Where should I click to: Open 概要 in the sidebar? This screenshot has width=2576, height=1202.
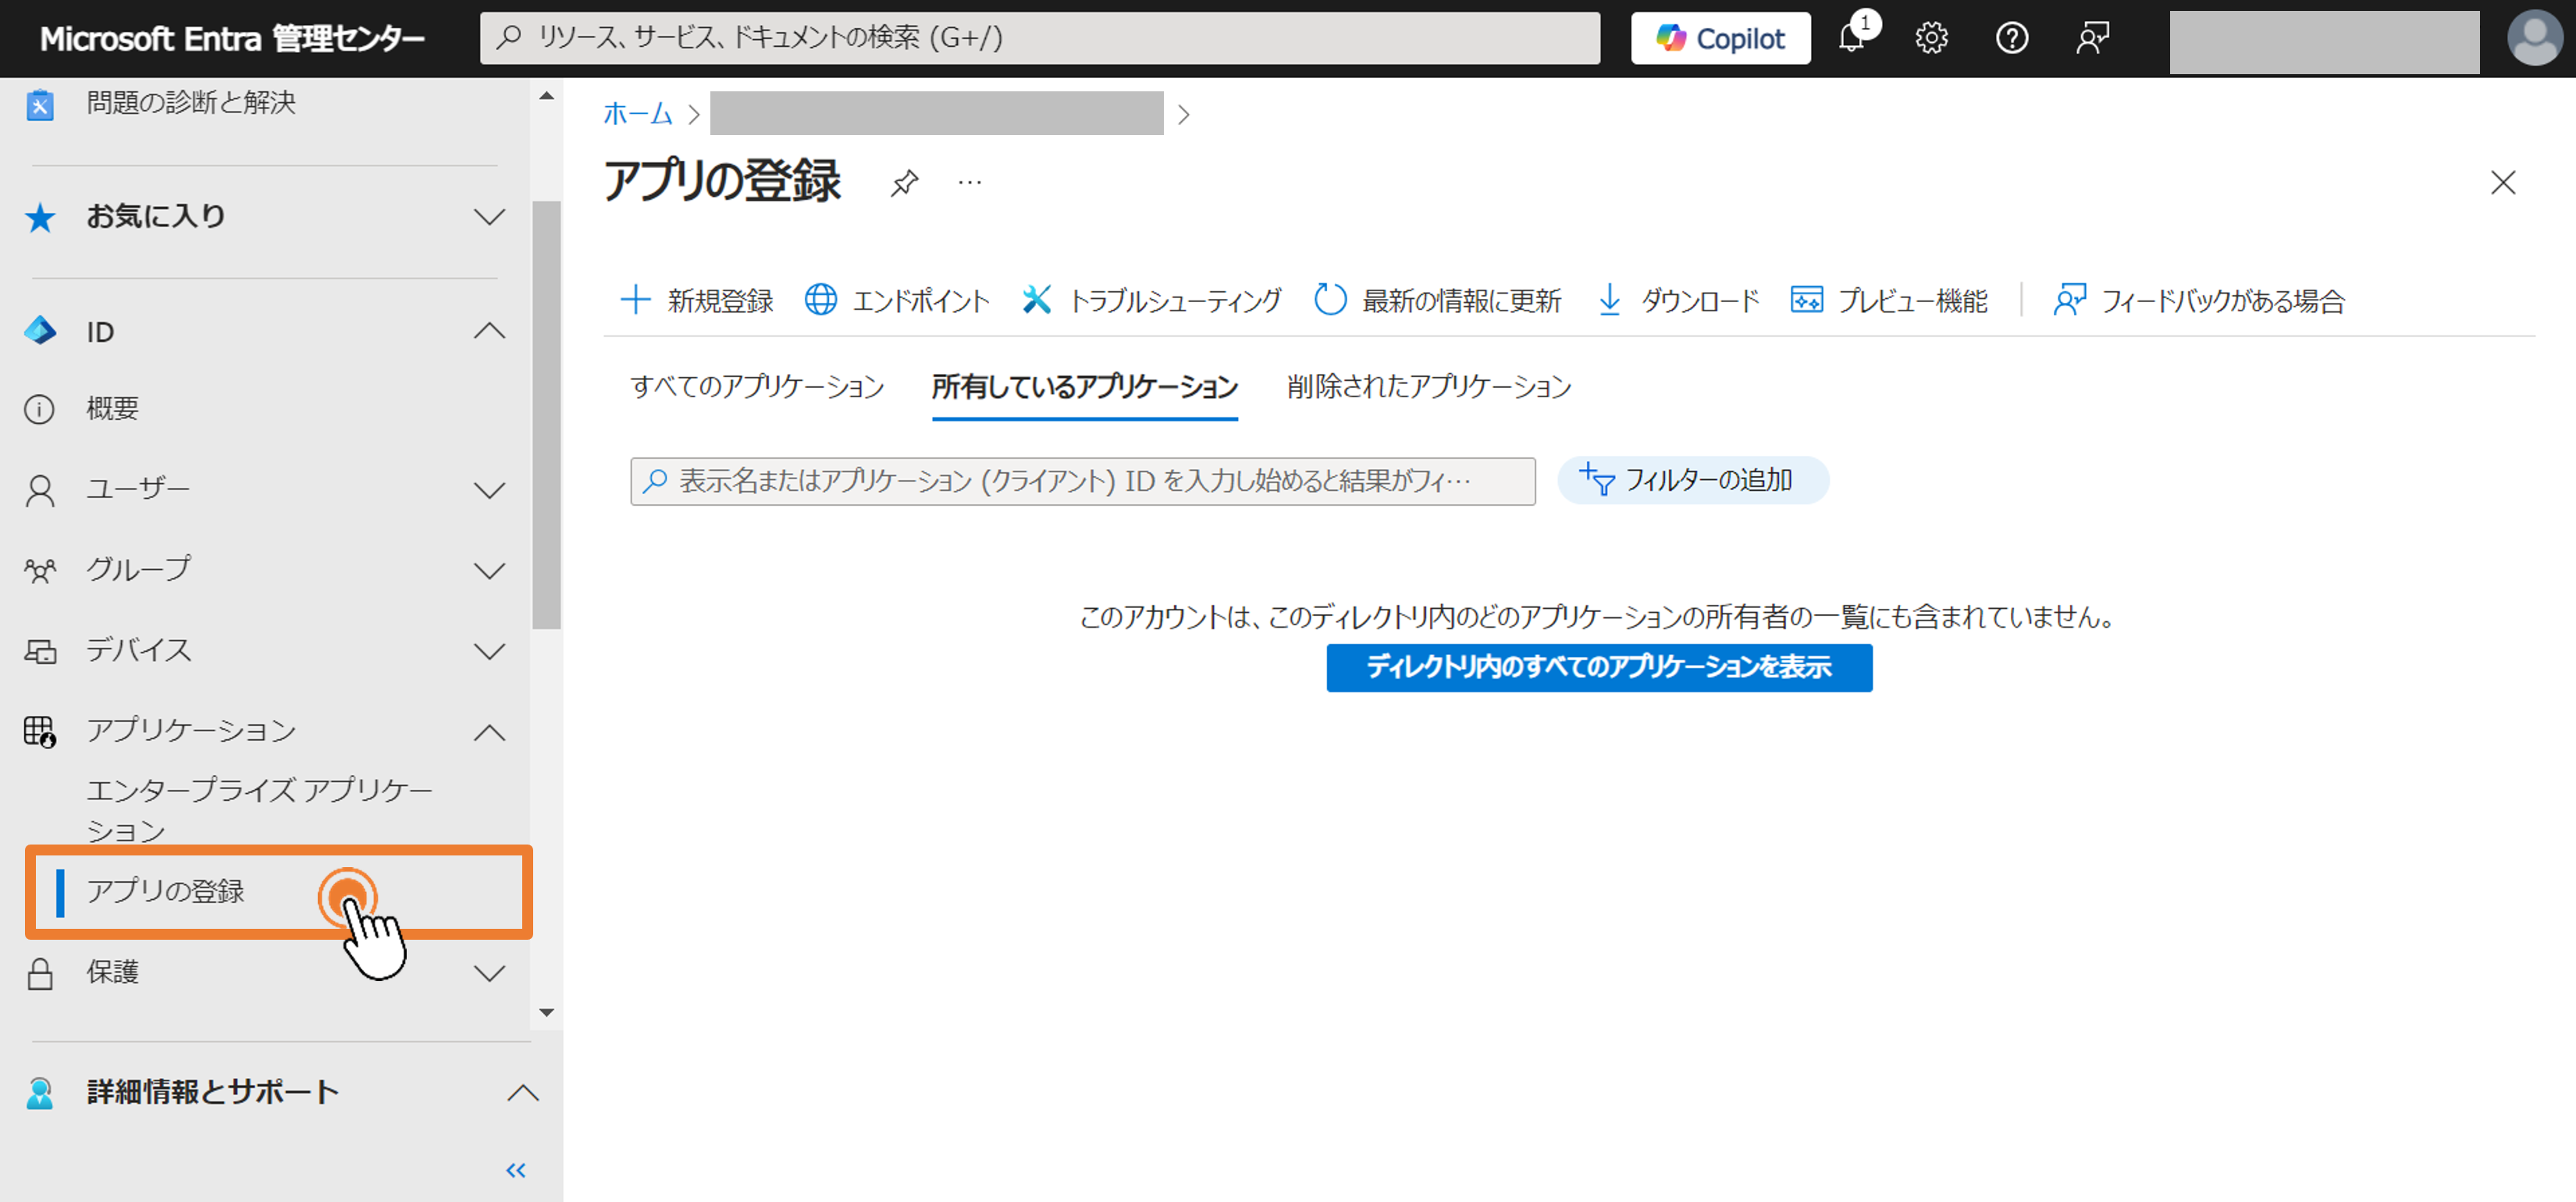tap(112, 408)
